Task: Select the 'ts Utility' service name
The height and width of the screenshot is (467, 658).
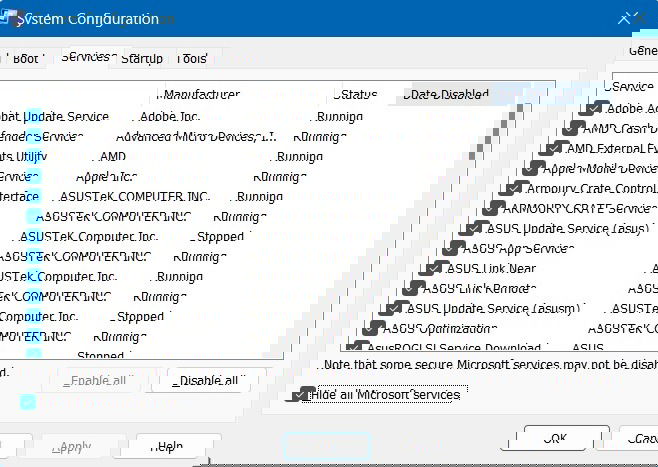Action: [24, 157]
